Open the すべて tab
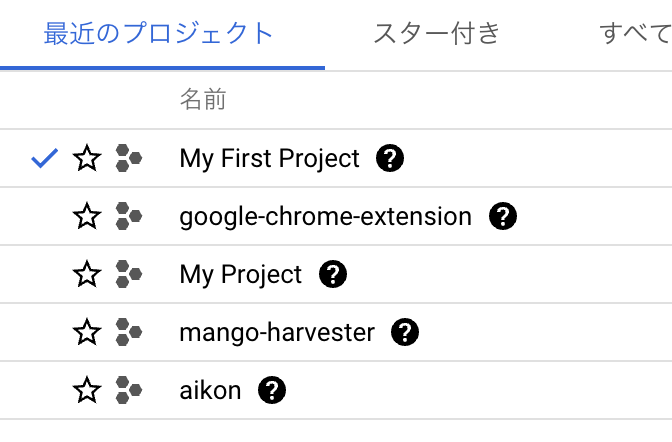Viewport: 672px width, 442px height. point(636,34)
